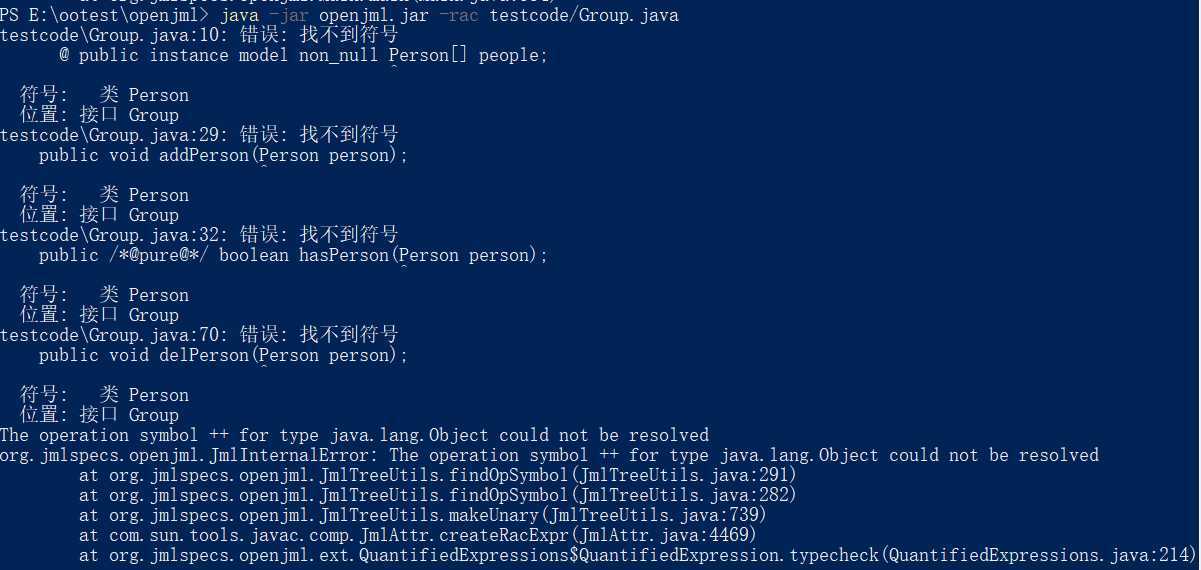This screenshot has height=570, width=1201.
Task: Click the Group.java:29 error line
Action: (199, 135)
